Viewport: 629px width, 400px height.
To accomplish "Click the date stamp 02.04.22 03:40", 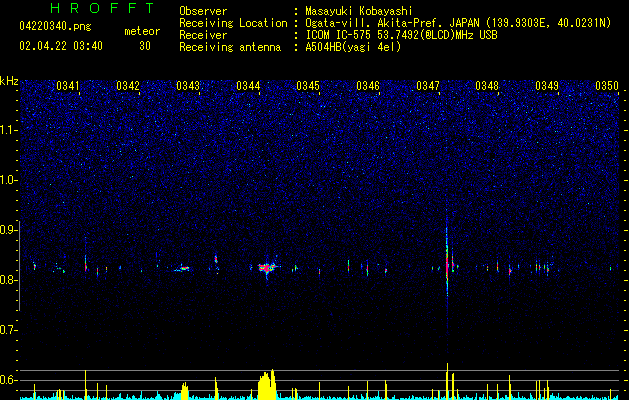I will tap(61, 46).
